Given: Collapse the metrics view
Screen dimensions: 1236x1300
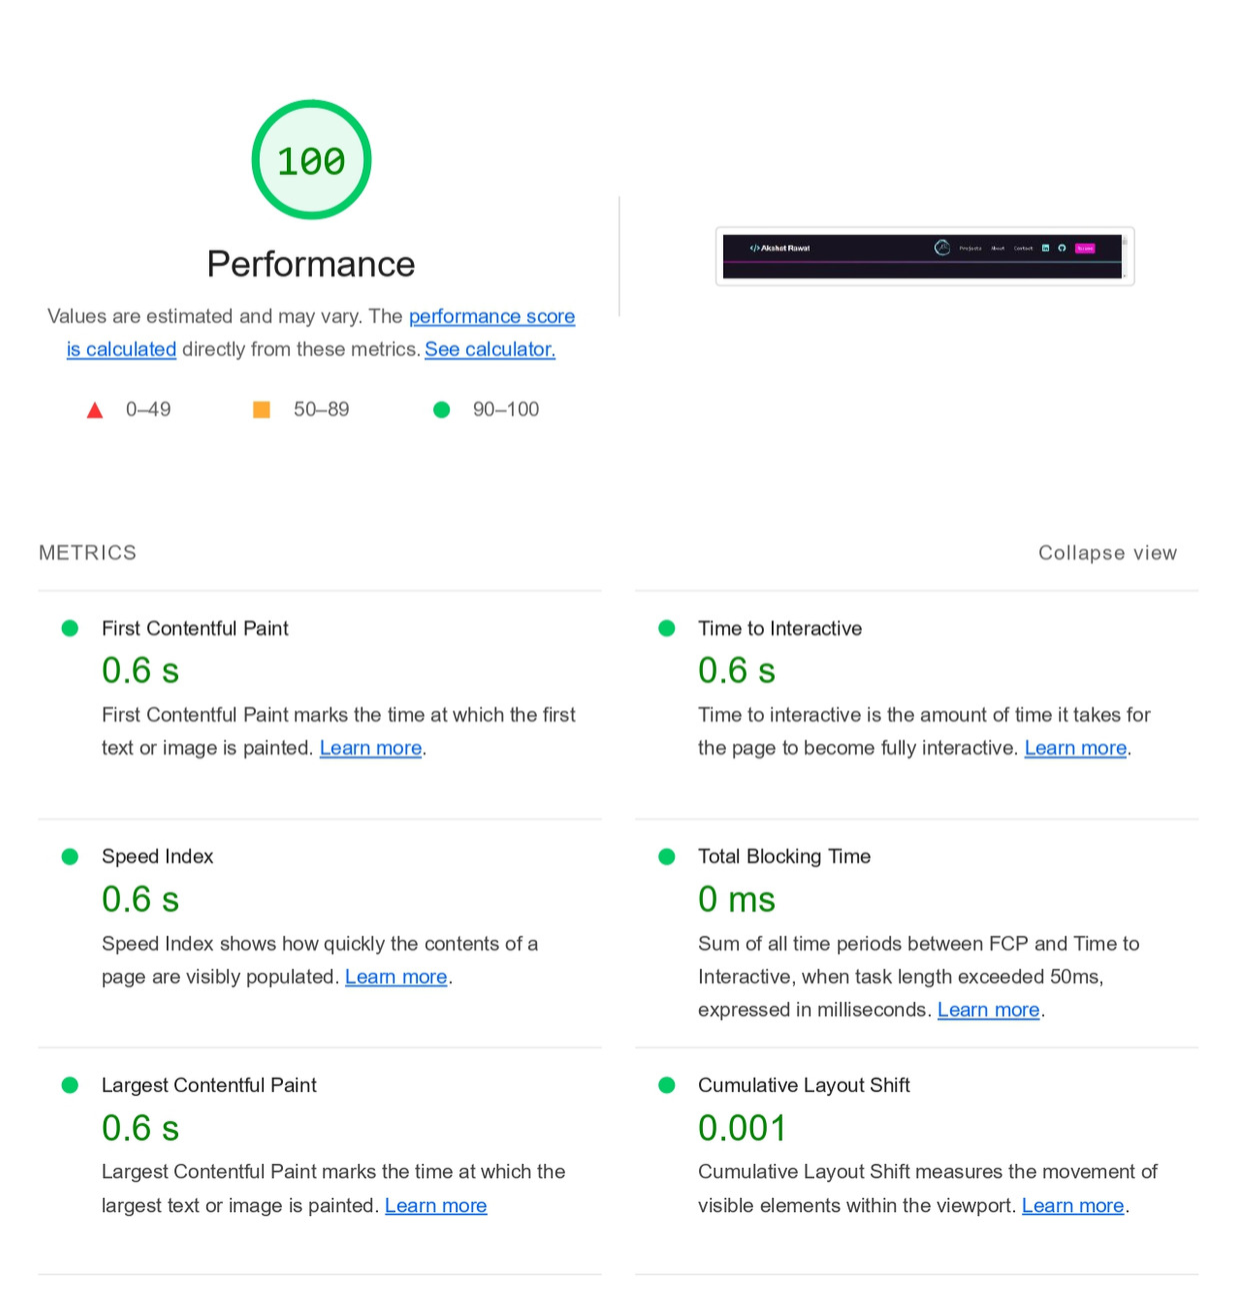Looking at the screenshot, I should [1107, 552].
